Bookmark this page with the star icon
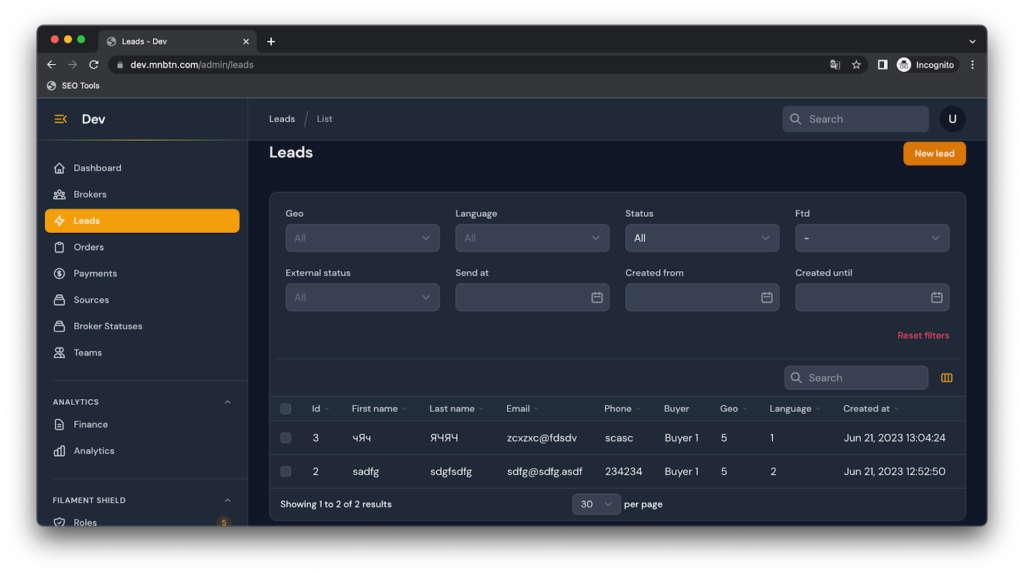This screenshot has height=575, width=1024. [856, 65]
